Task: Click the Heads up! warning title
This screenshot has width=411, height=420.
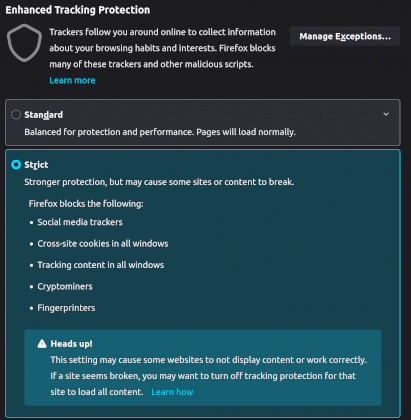Action: tap(71, 344)
